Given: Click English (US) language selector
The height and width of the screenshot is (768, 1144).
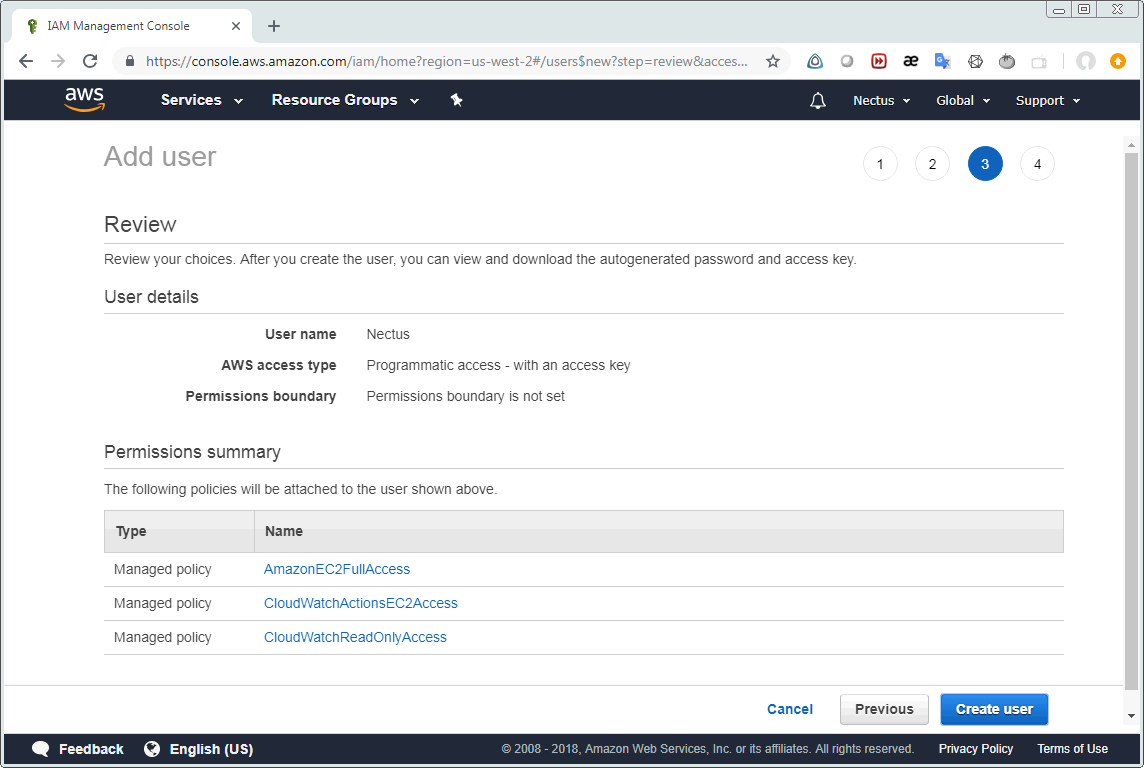Looking at the screenshot, I should pyautogui.click(x=211, y=749).
